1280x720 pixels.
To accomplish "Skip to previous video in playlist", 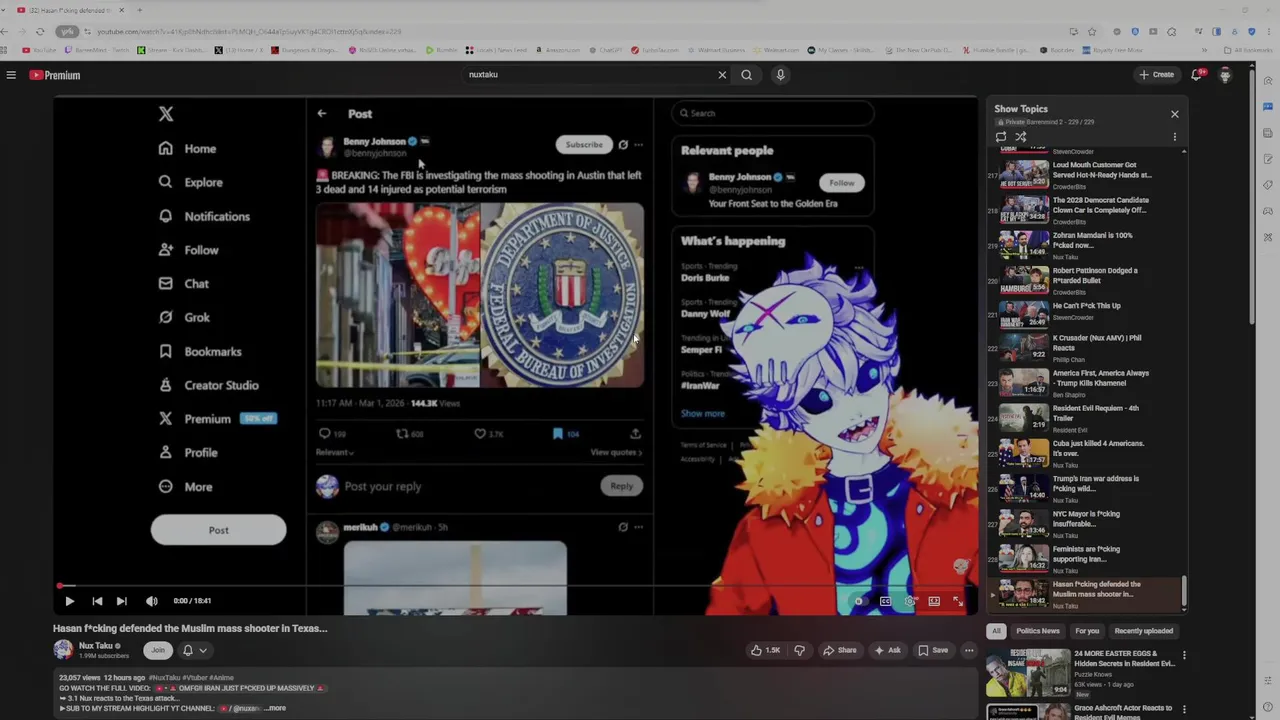I will click(96, 601).
